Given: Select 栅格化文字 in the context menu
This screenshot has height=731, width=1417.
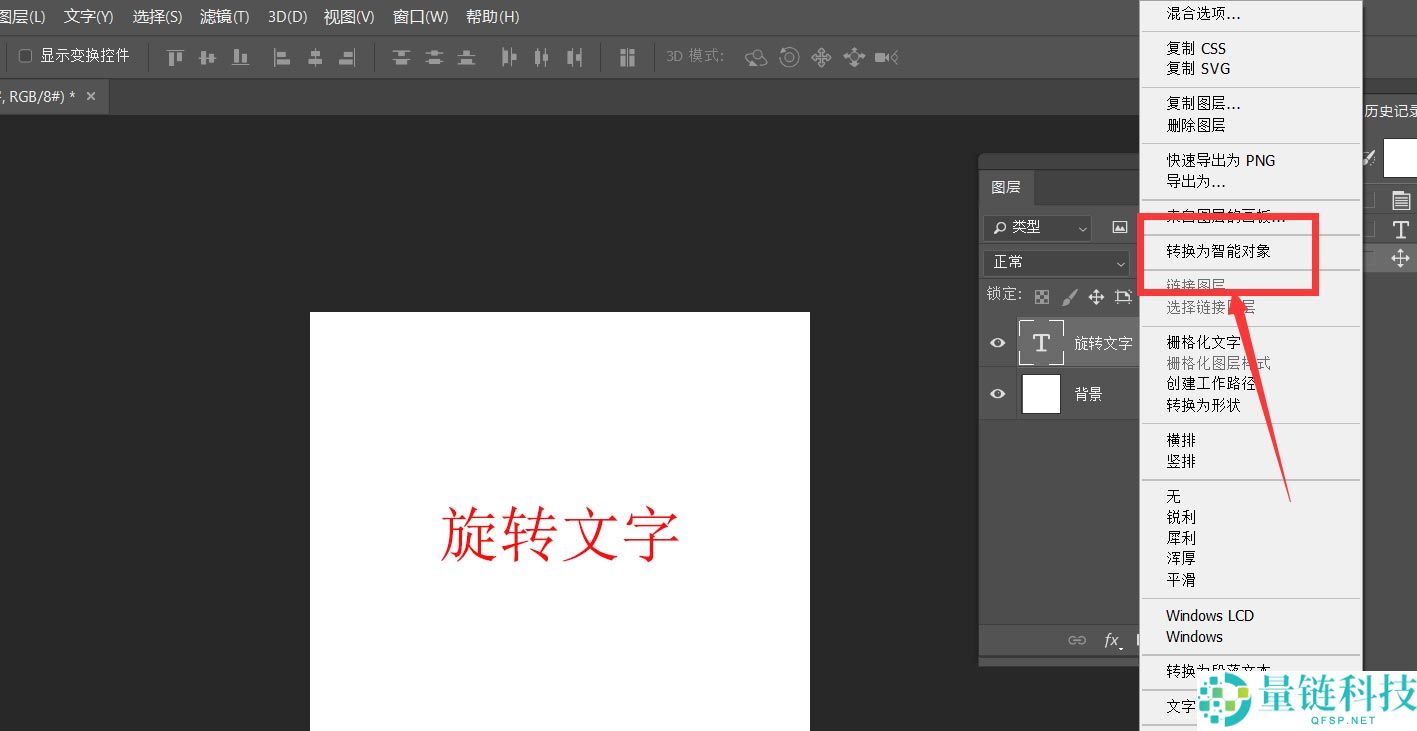Looking at the screenshot, I should point(1203,342).
